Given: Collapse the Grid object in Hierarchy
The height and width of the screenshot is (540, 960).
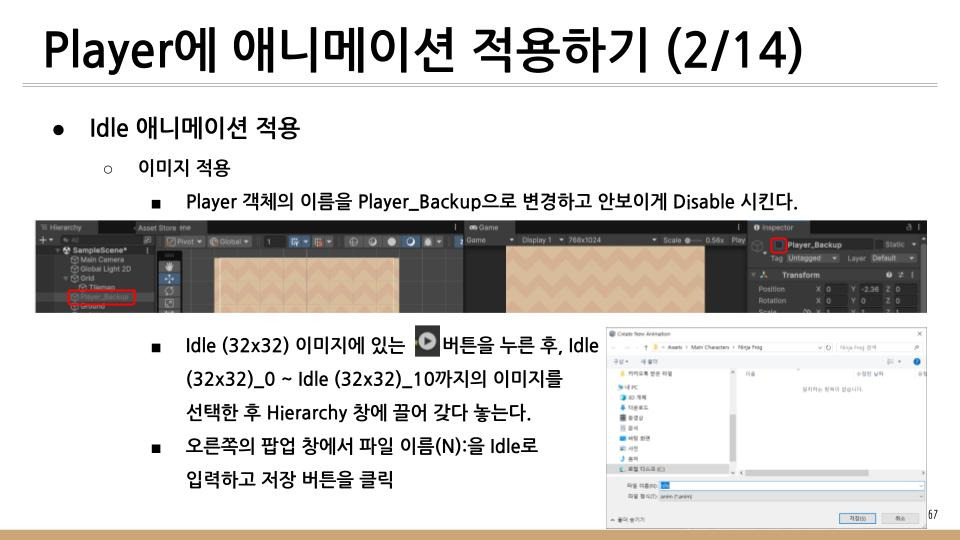Looking at the screenshot, I should pyautogui.click(x=66, y=278).
